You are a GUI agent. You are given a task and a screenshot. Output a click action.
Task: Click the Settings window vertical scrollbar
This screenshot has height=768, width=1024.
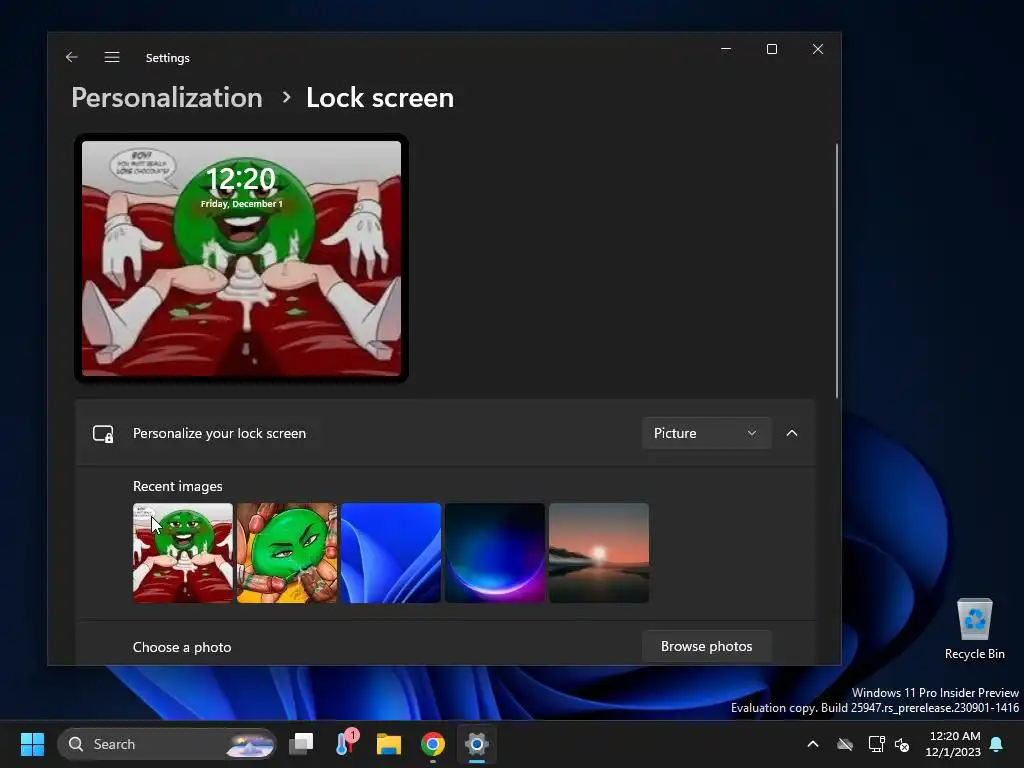[837, 270]
